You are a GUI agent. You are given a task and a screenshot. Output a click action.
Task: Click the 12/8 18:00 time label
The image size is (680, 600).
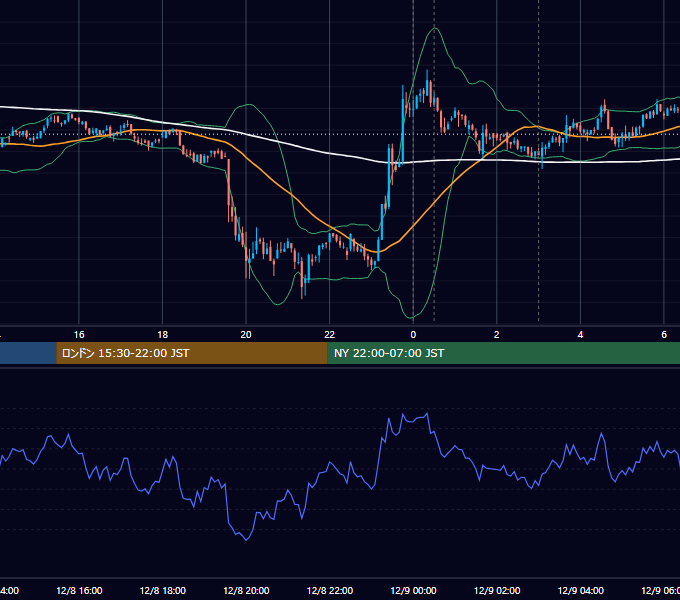pyautogui.click(x=163, y=590)
